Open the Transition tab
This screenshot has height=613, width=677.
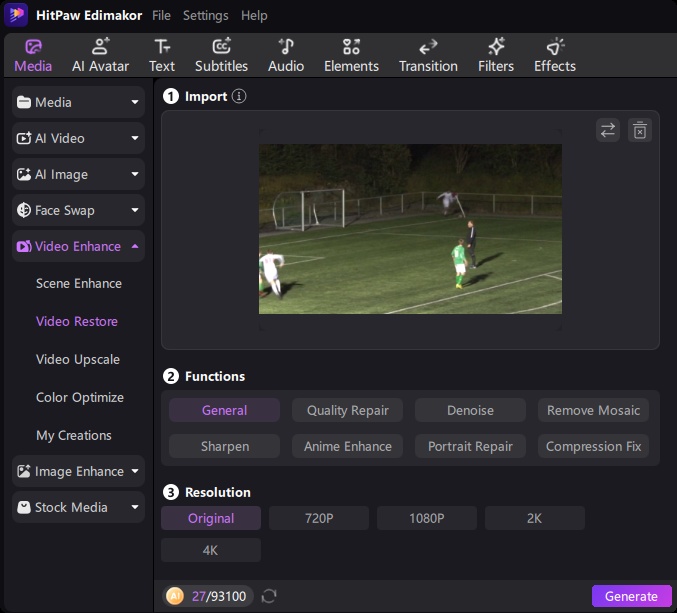[x=428, y=56]
